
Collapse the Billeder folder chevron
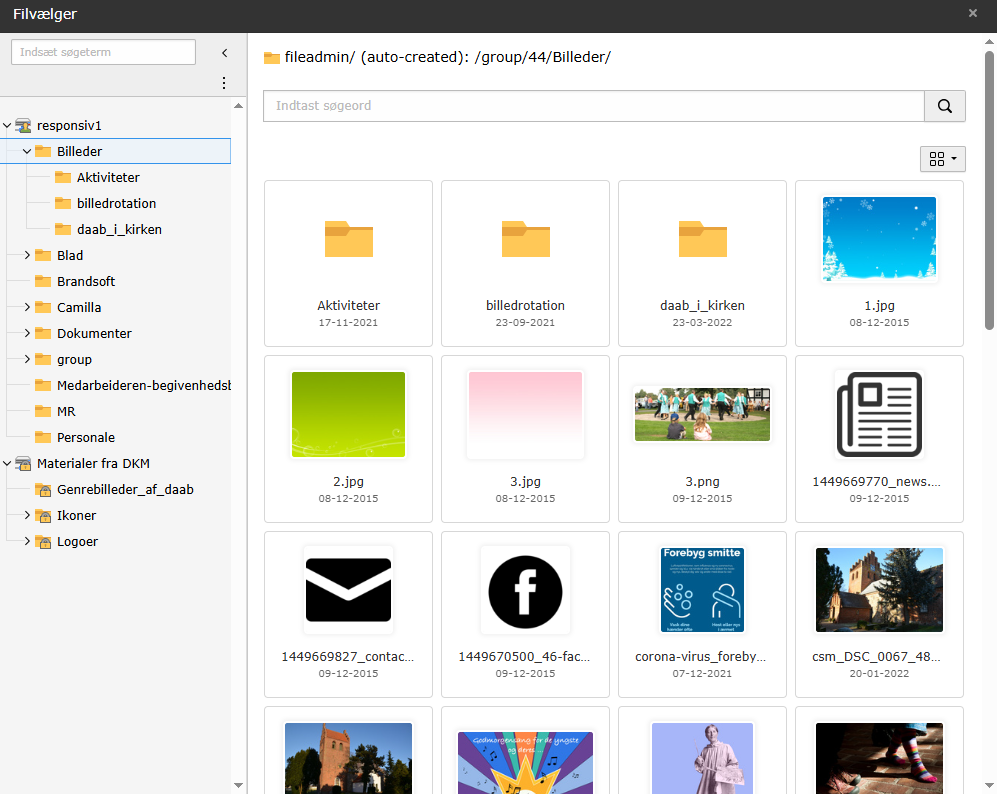tap(27, 152)
